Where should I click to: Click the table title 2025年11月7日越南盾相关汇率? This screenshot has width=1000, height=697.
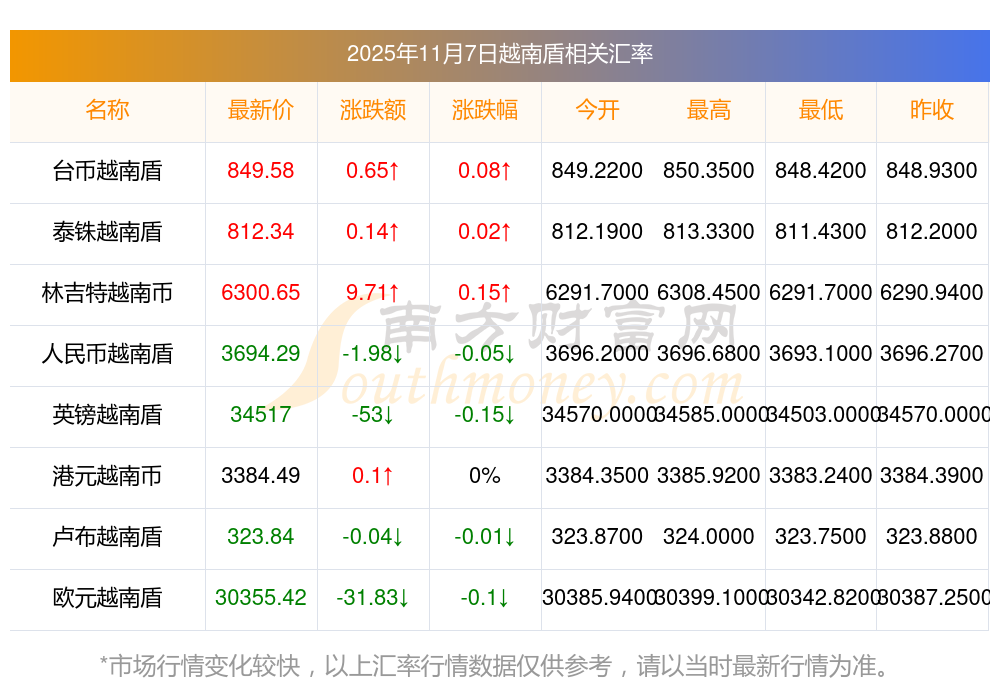coord(500,54)
